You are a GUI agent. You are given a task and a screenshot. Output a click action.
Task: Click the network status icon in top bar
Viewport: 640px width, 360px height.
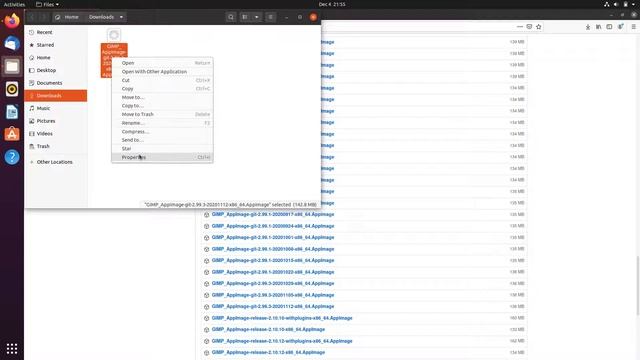point(607,4)
